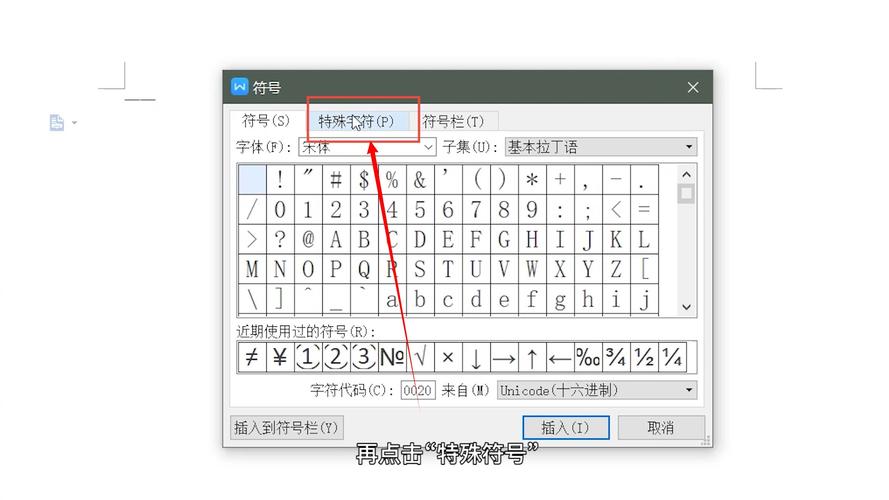Choose recent fraction ½
The image size is (889, 500).
(644, 357)
